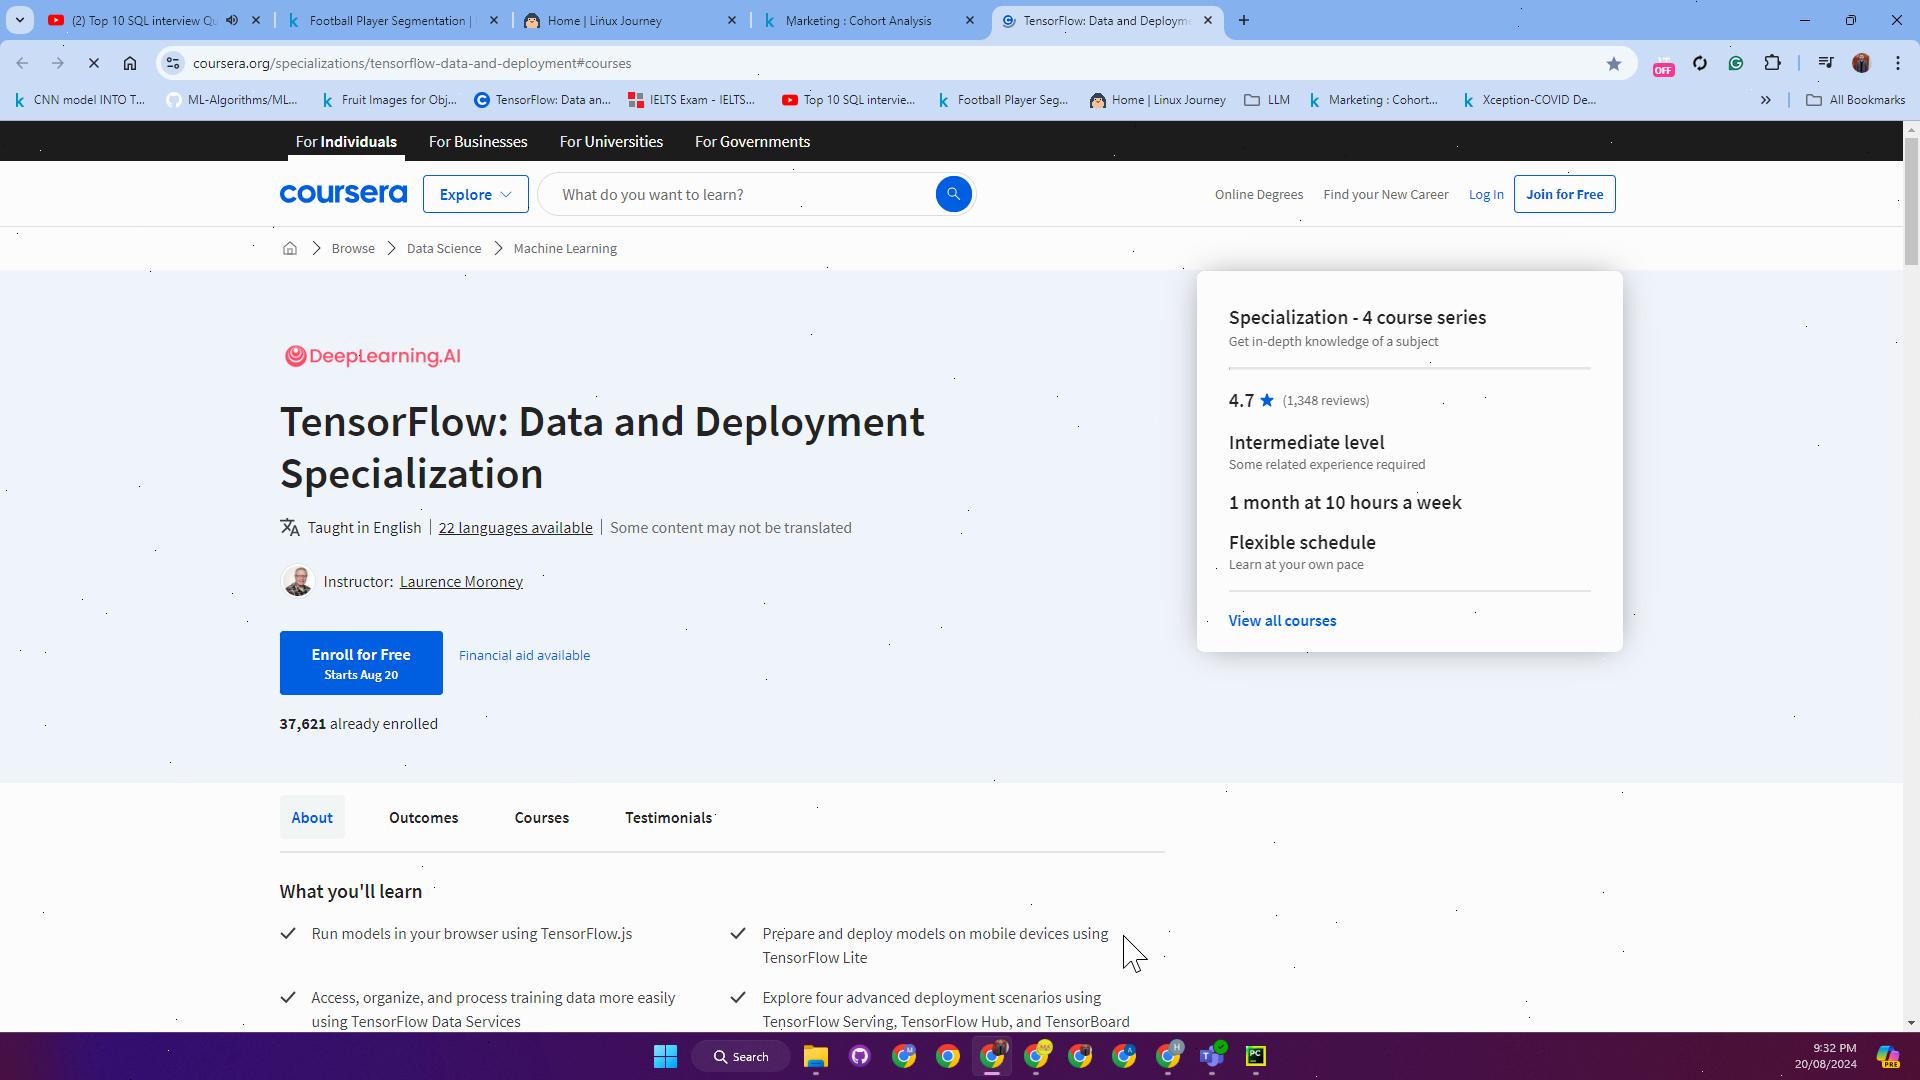Open instructor Laurence Moroney's profile link
This screenshot has width=1920, height=1080.
461,581
